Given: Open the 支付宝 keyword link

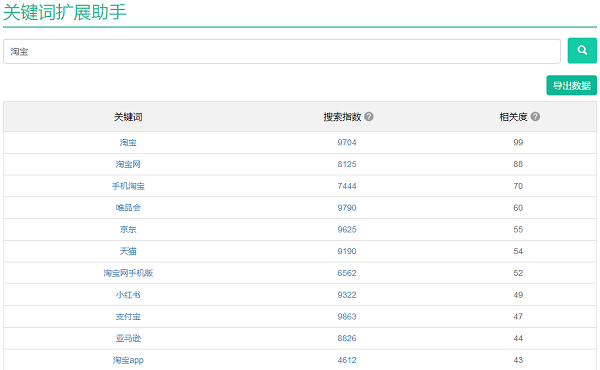Looking at the screenshot, I should click(128, 317).
